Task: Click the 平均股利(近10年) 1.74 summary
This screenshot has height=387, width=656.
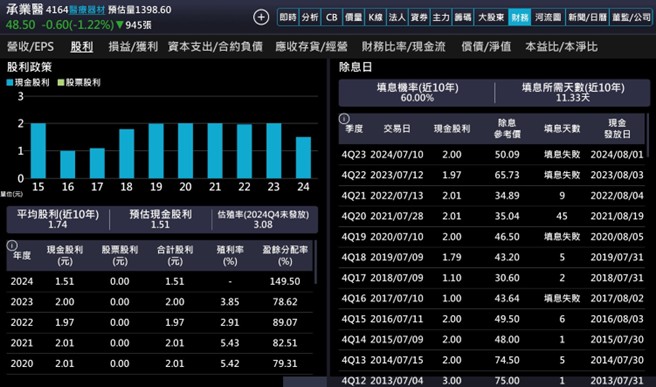Action: point(58,219)
